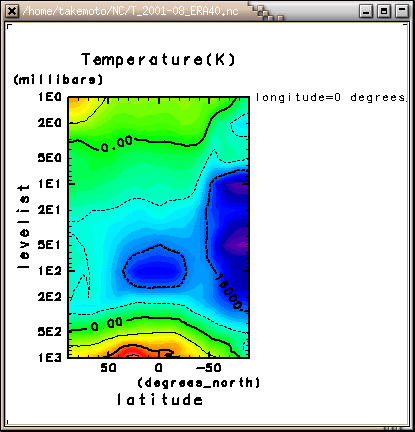The image size is (415, 432).
Task: Maximize the window using the square button
Action: (384, 11)
